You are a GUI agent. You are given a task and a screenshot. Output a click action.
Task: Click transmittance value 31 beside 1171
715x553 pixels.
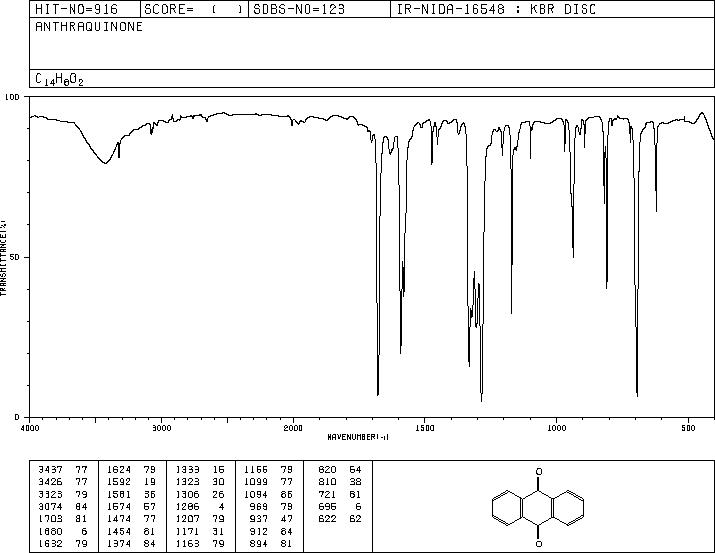[x=218, y=531]
